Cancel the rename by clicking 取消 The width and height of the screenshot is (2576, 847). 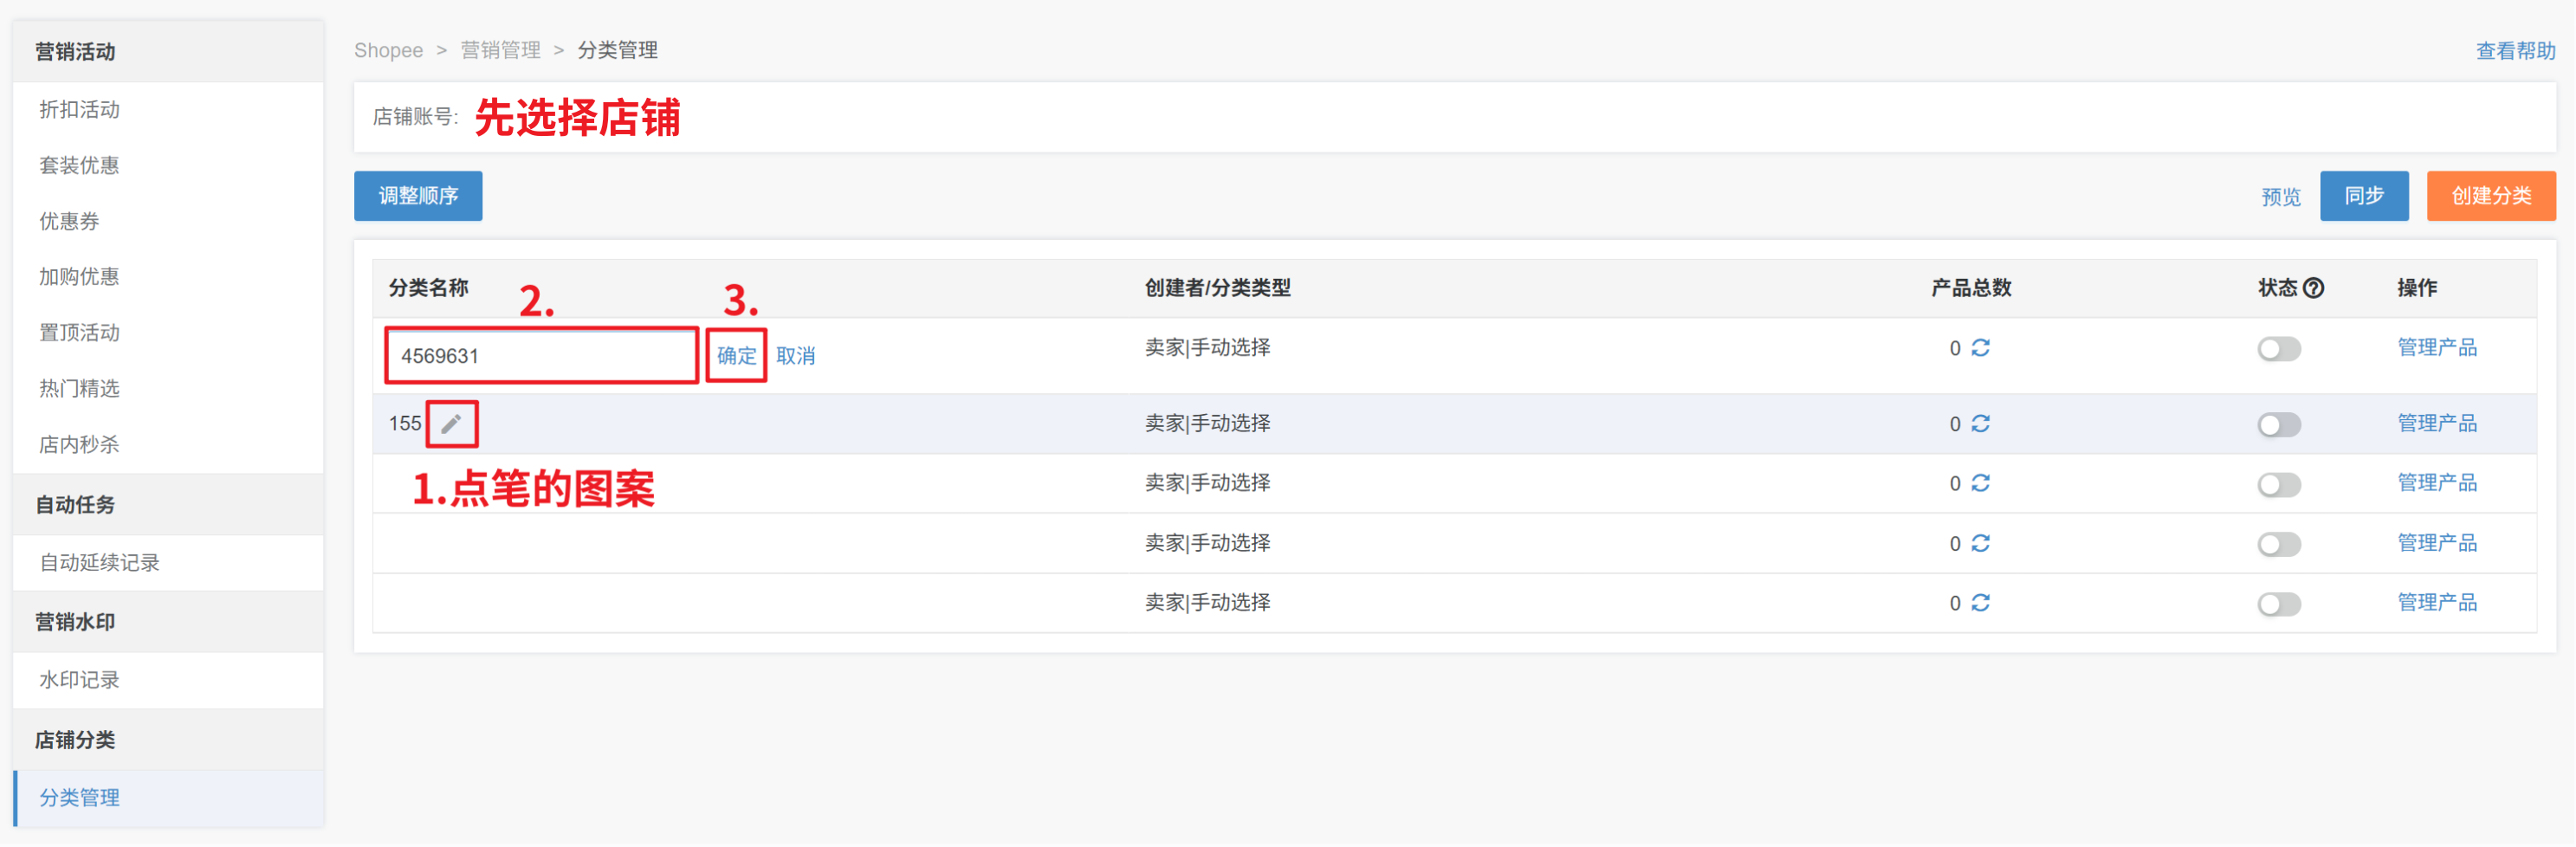point(795,356)
